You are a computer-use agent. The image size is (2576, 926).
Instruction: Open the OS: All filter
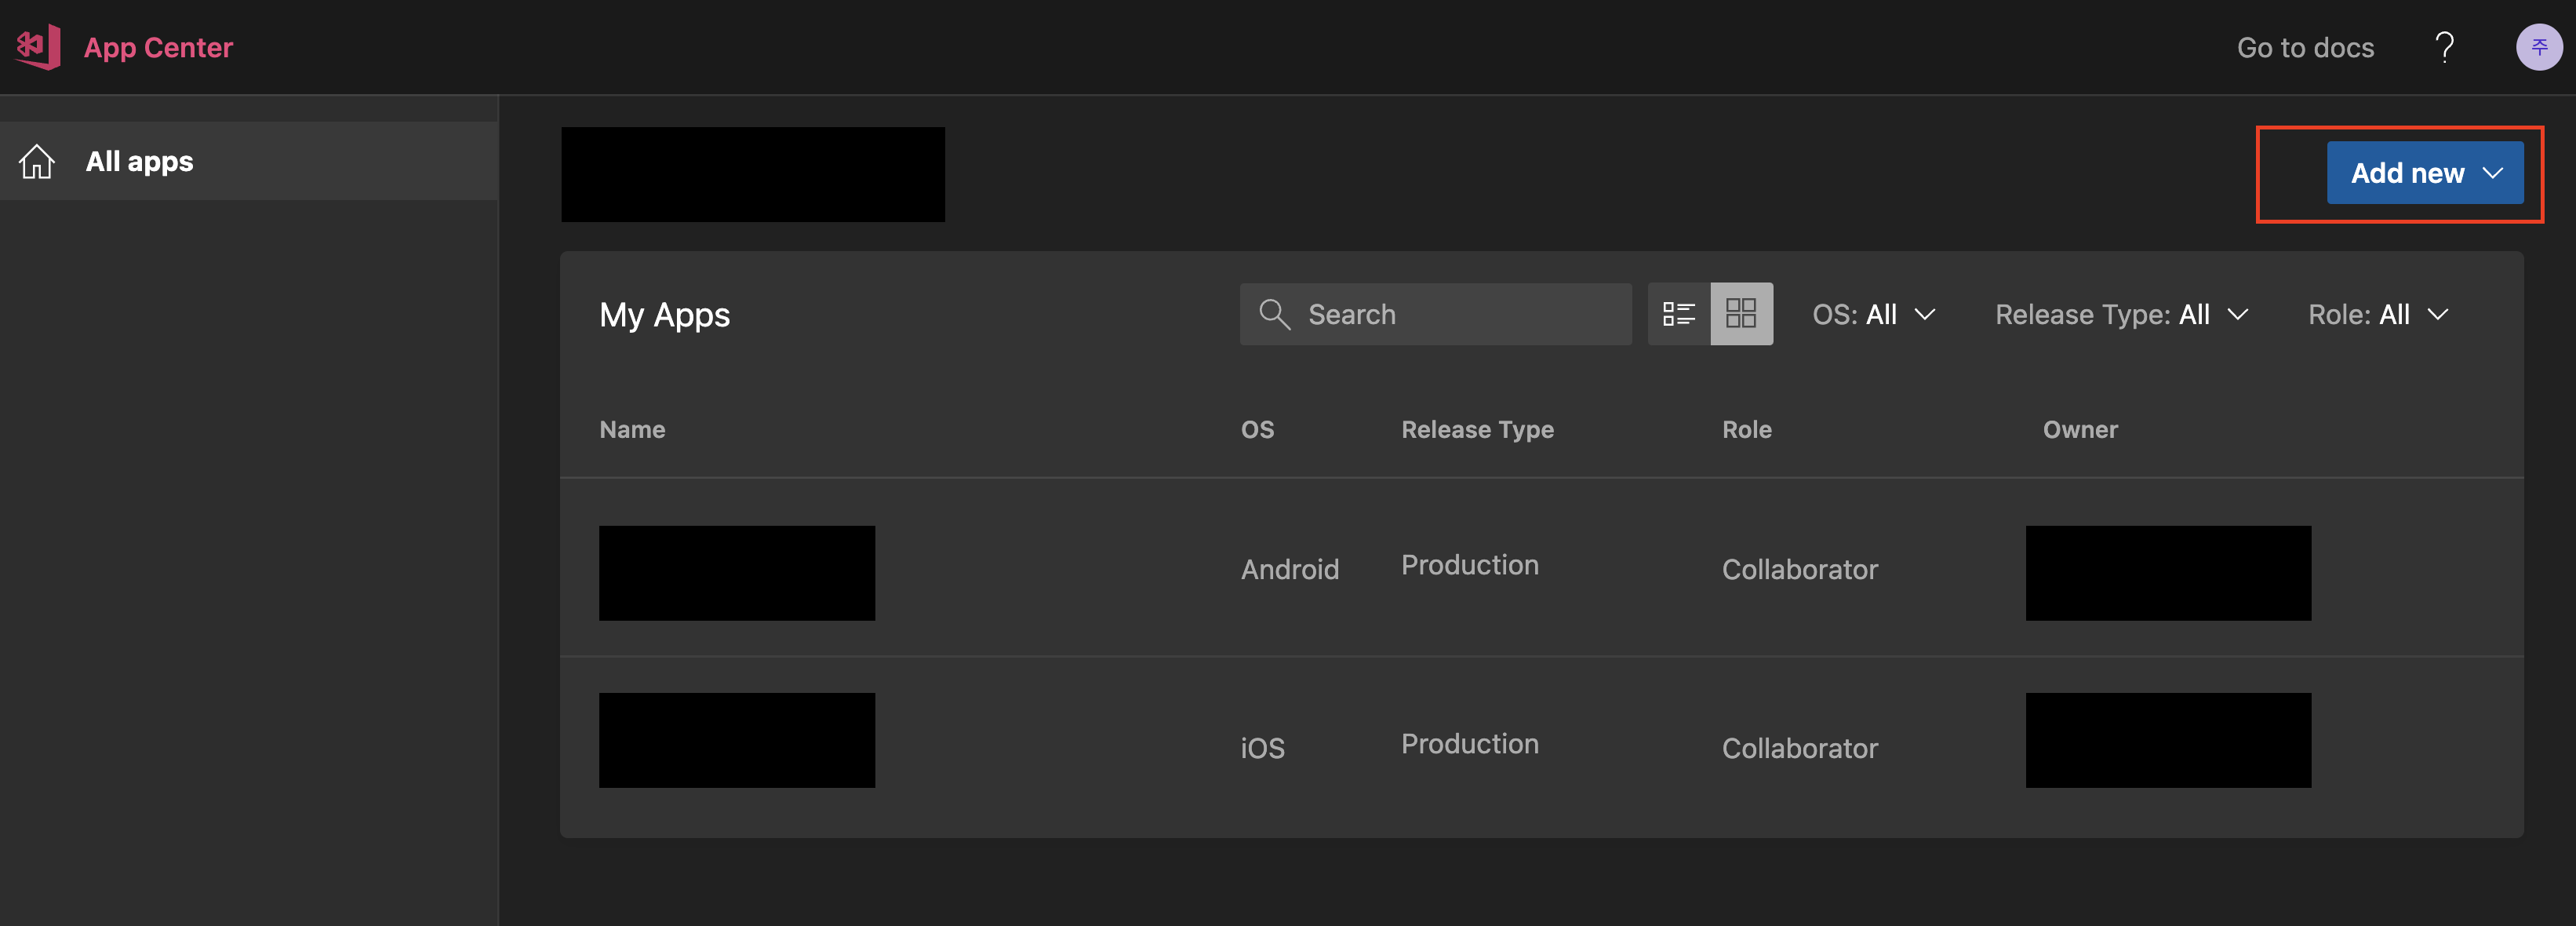pyautogui.click(x=1873, y=314)
